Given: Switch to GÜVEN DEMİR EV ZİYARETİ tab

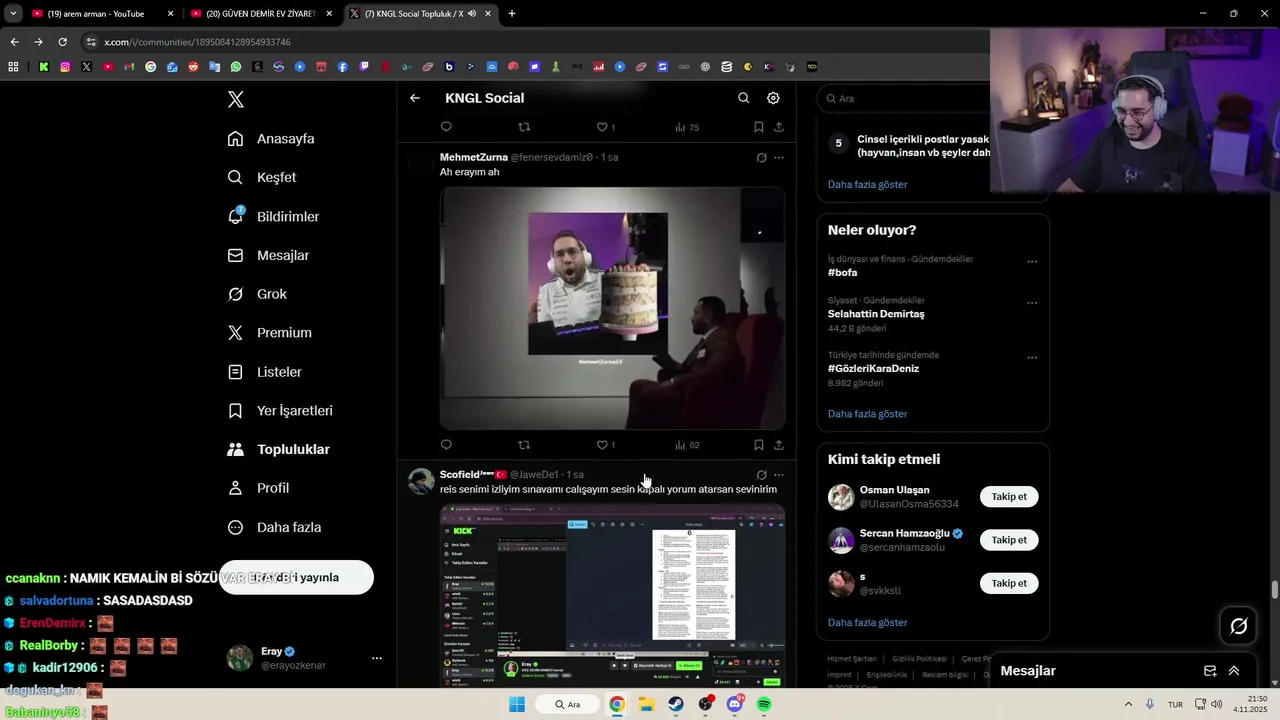Looking at the screenshot, I should [262, 14].
